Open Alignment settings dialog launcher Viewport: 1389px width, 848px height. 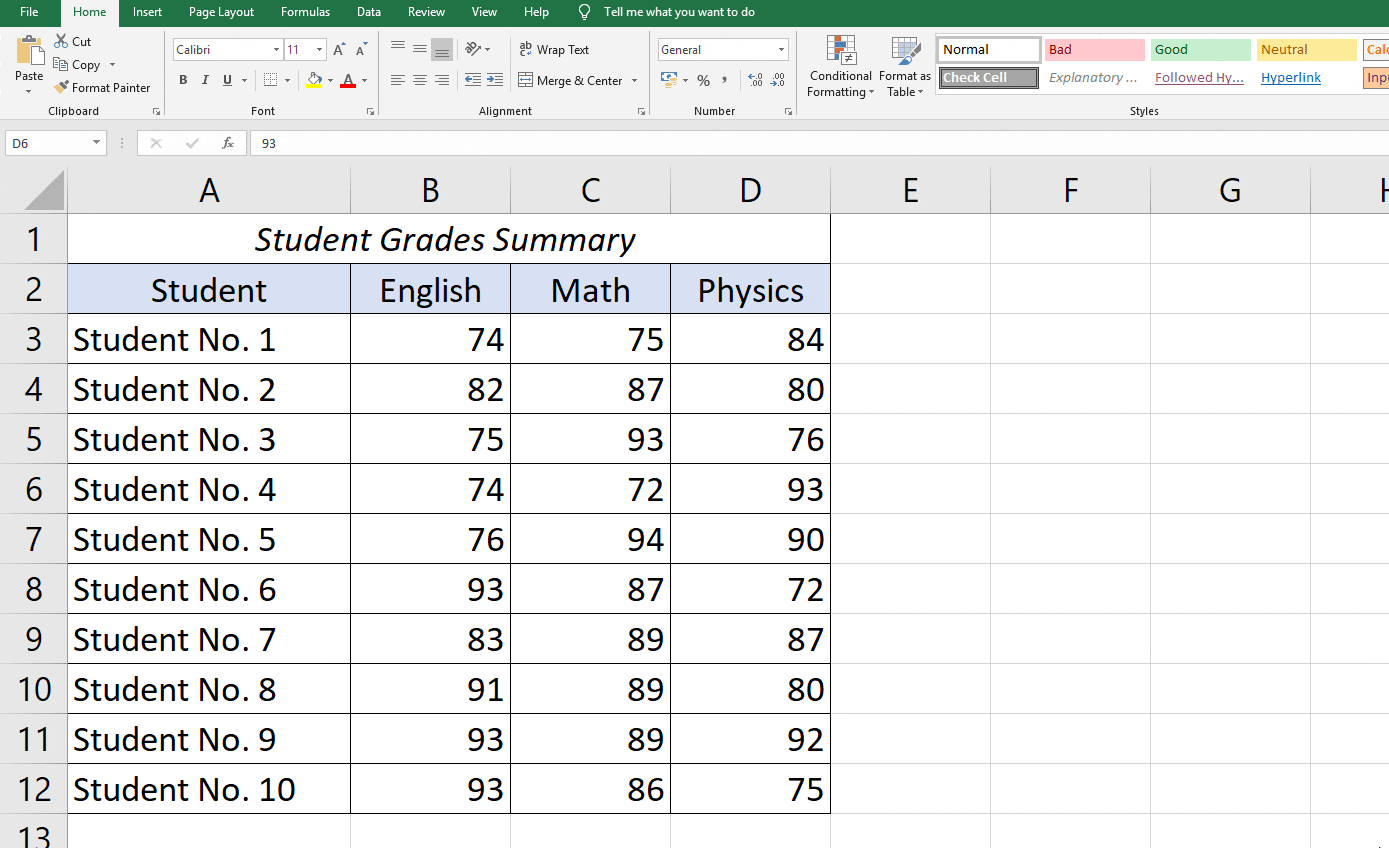pyautogui.click(x=641, y=111)
